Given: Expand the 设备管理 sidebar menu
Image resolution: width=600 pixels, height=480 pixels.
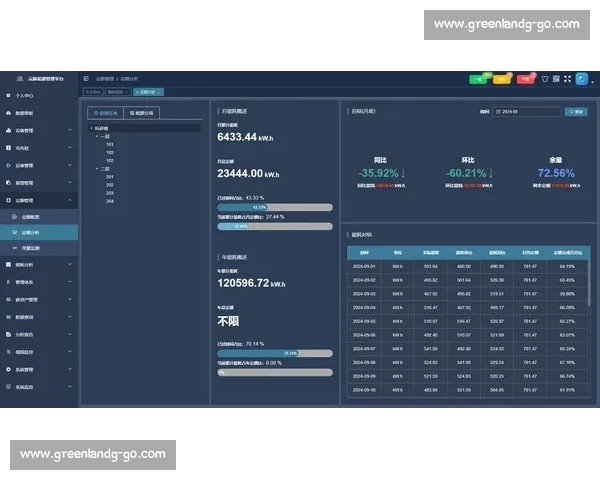Looking at the screenshot, I should coord(40,131).
